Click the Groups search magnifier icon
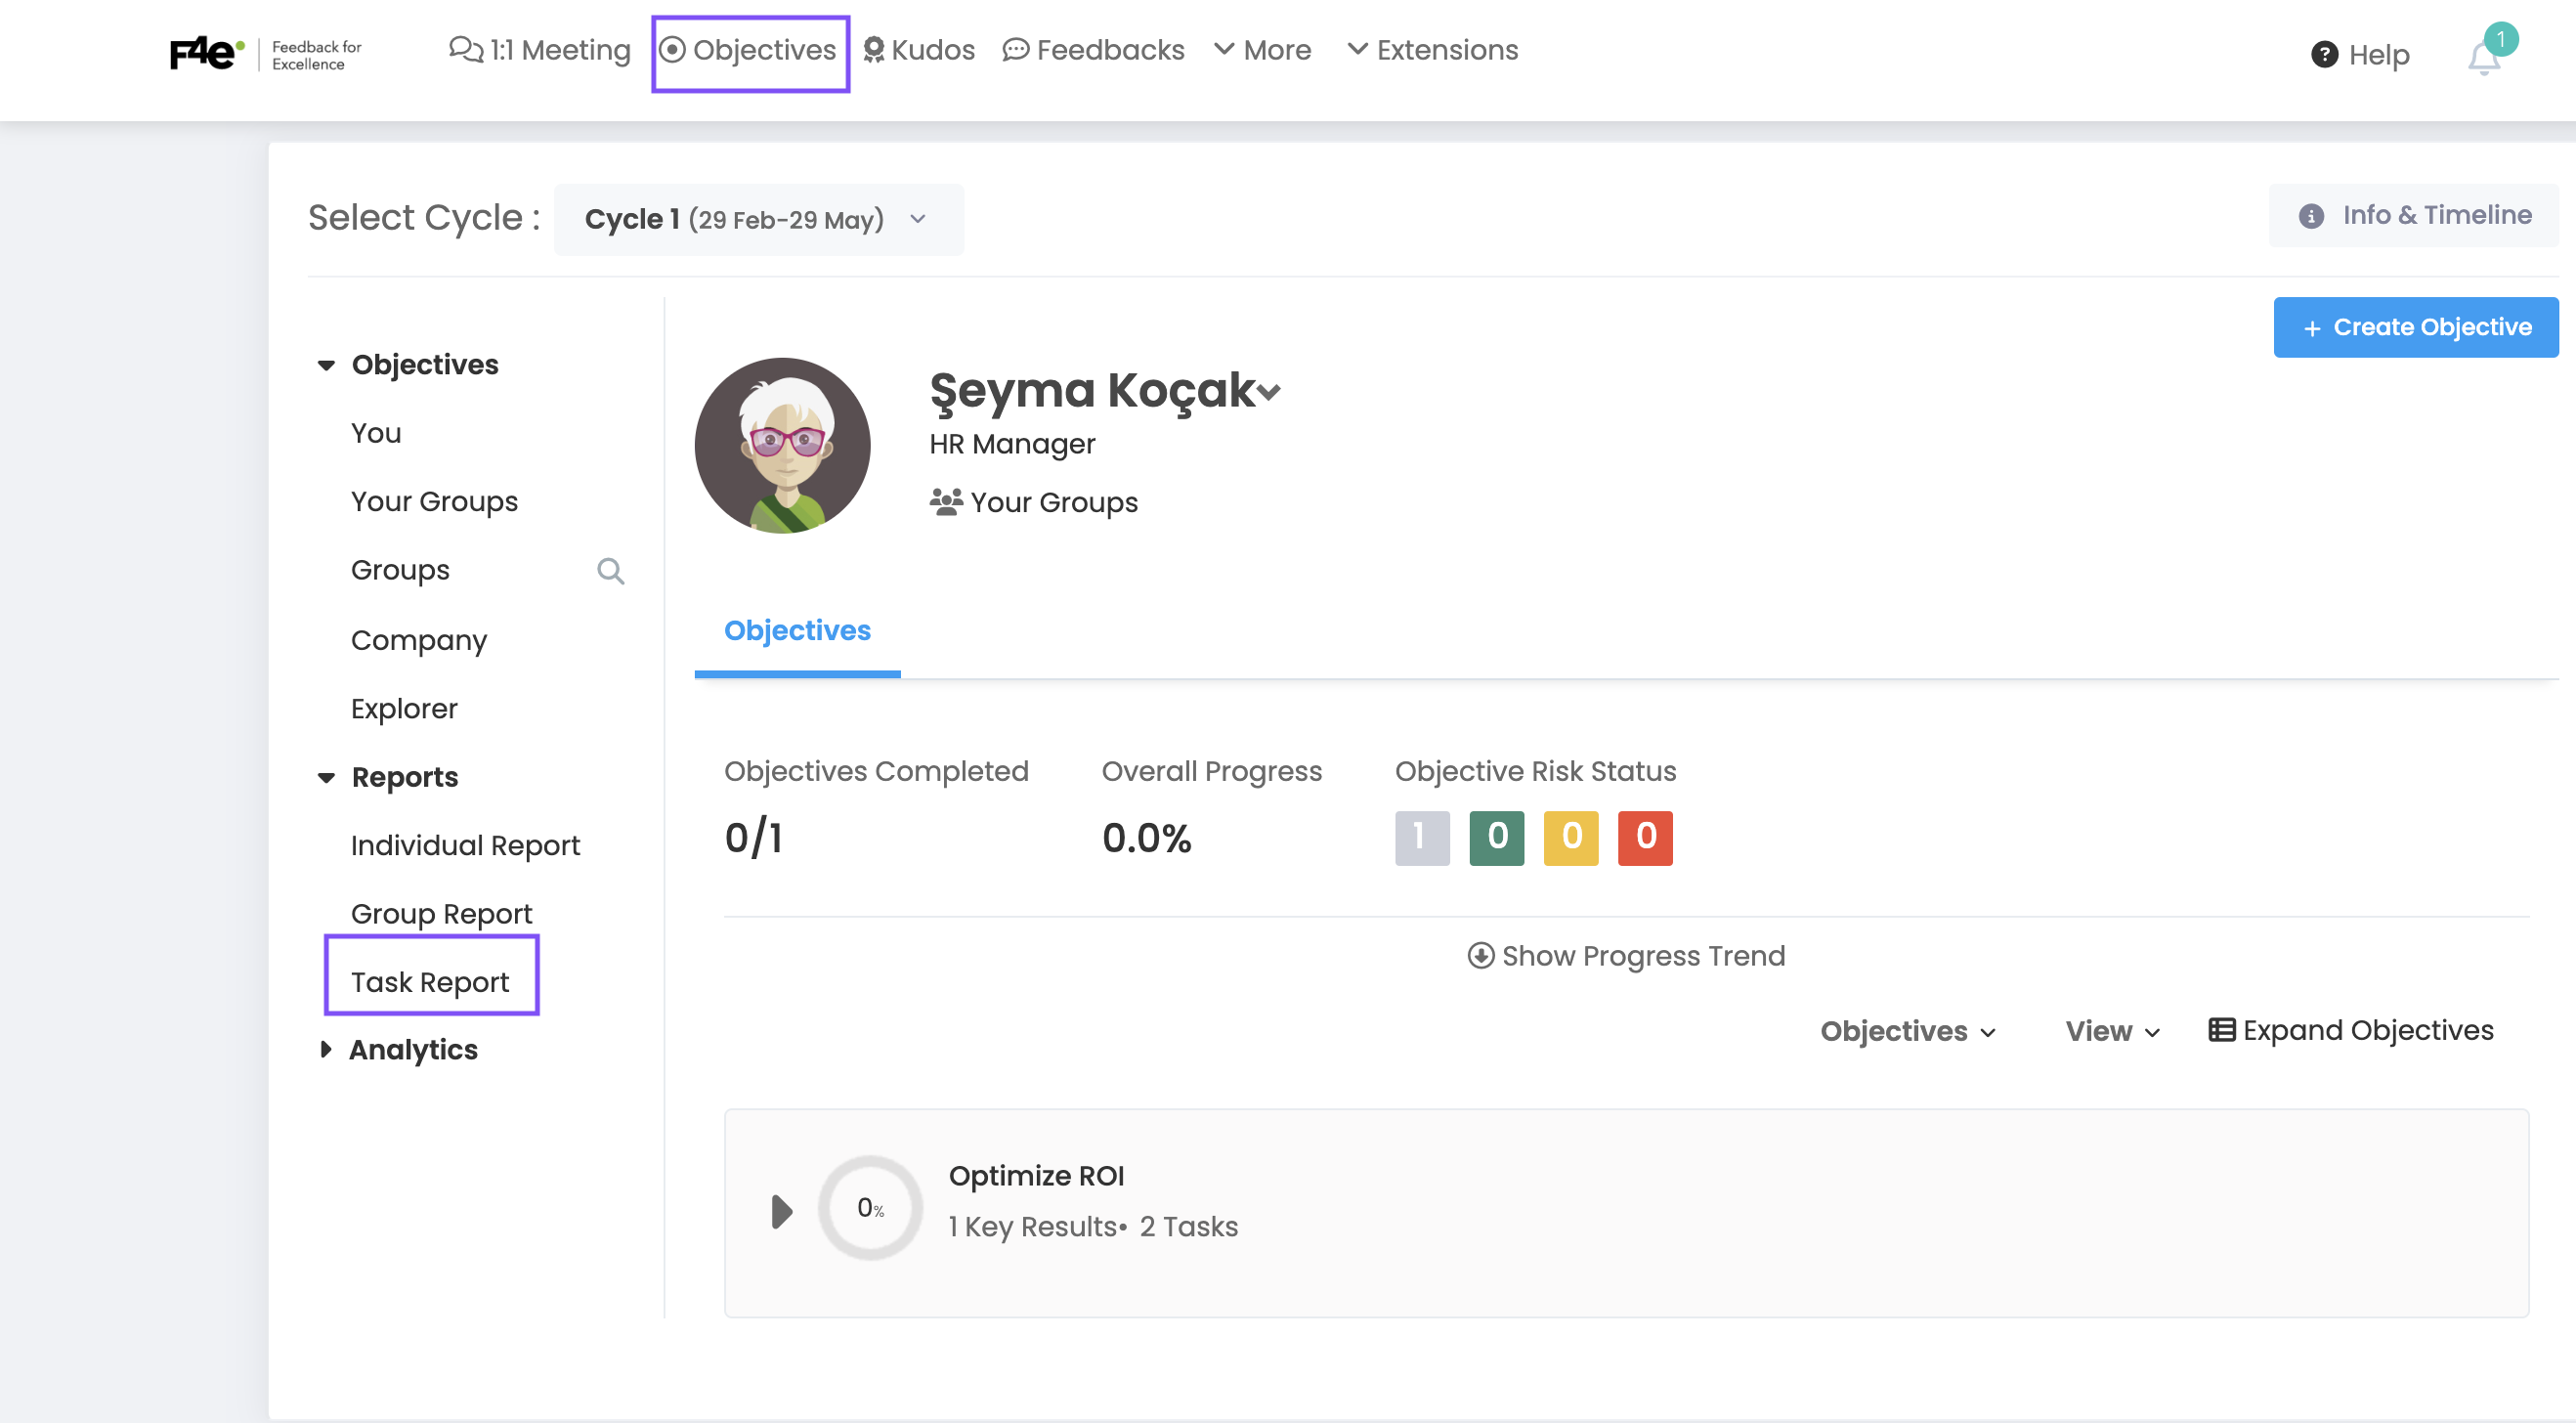 click(610, 571)
